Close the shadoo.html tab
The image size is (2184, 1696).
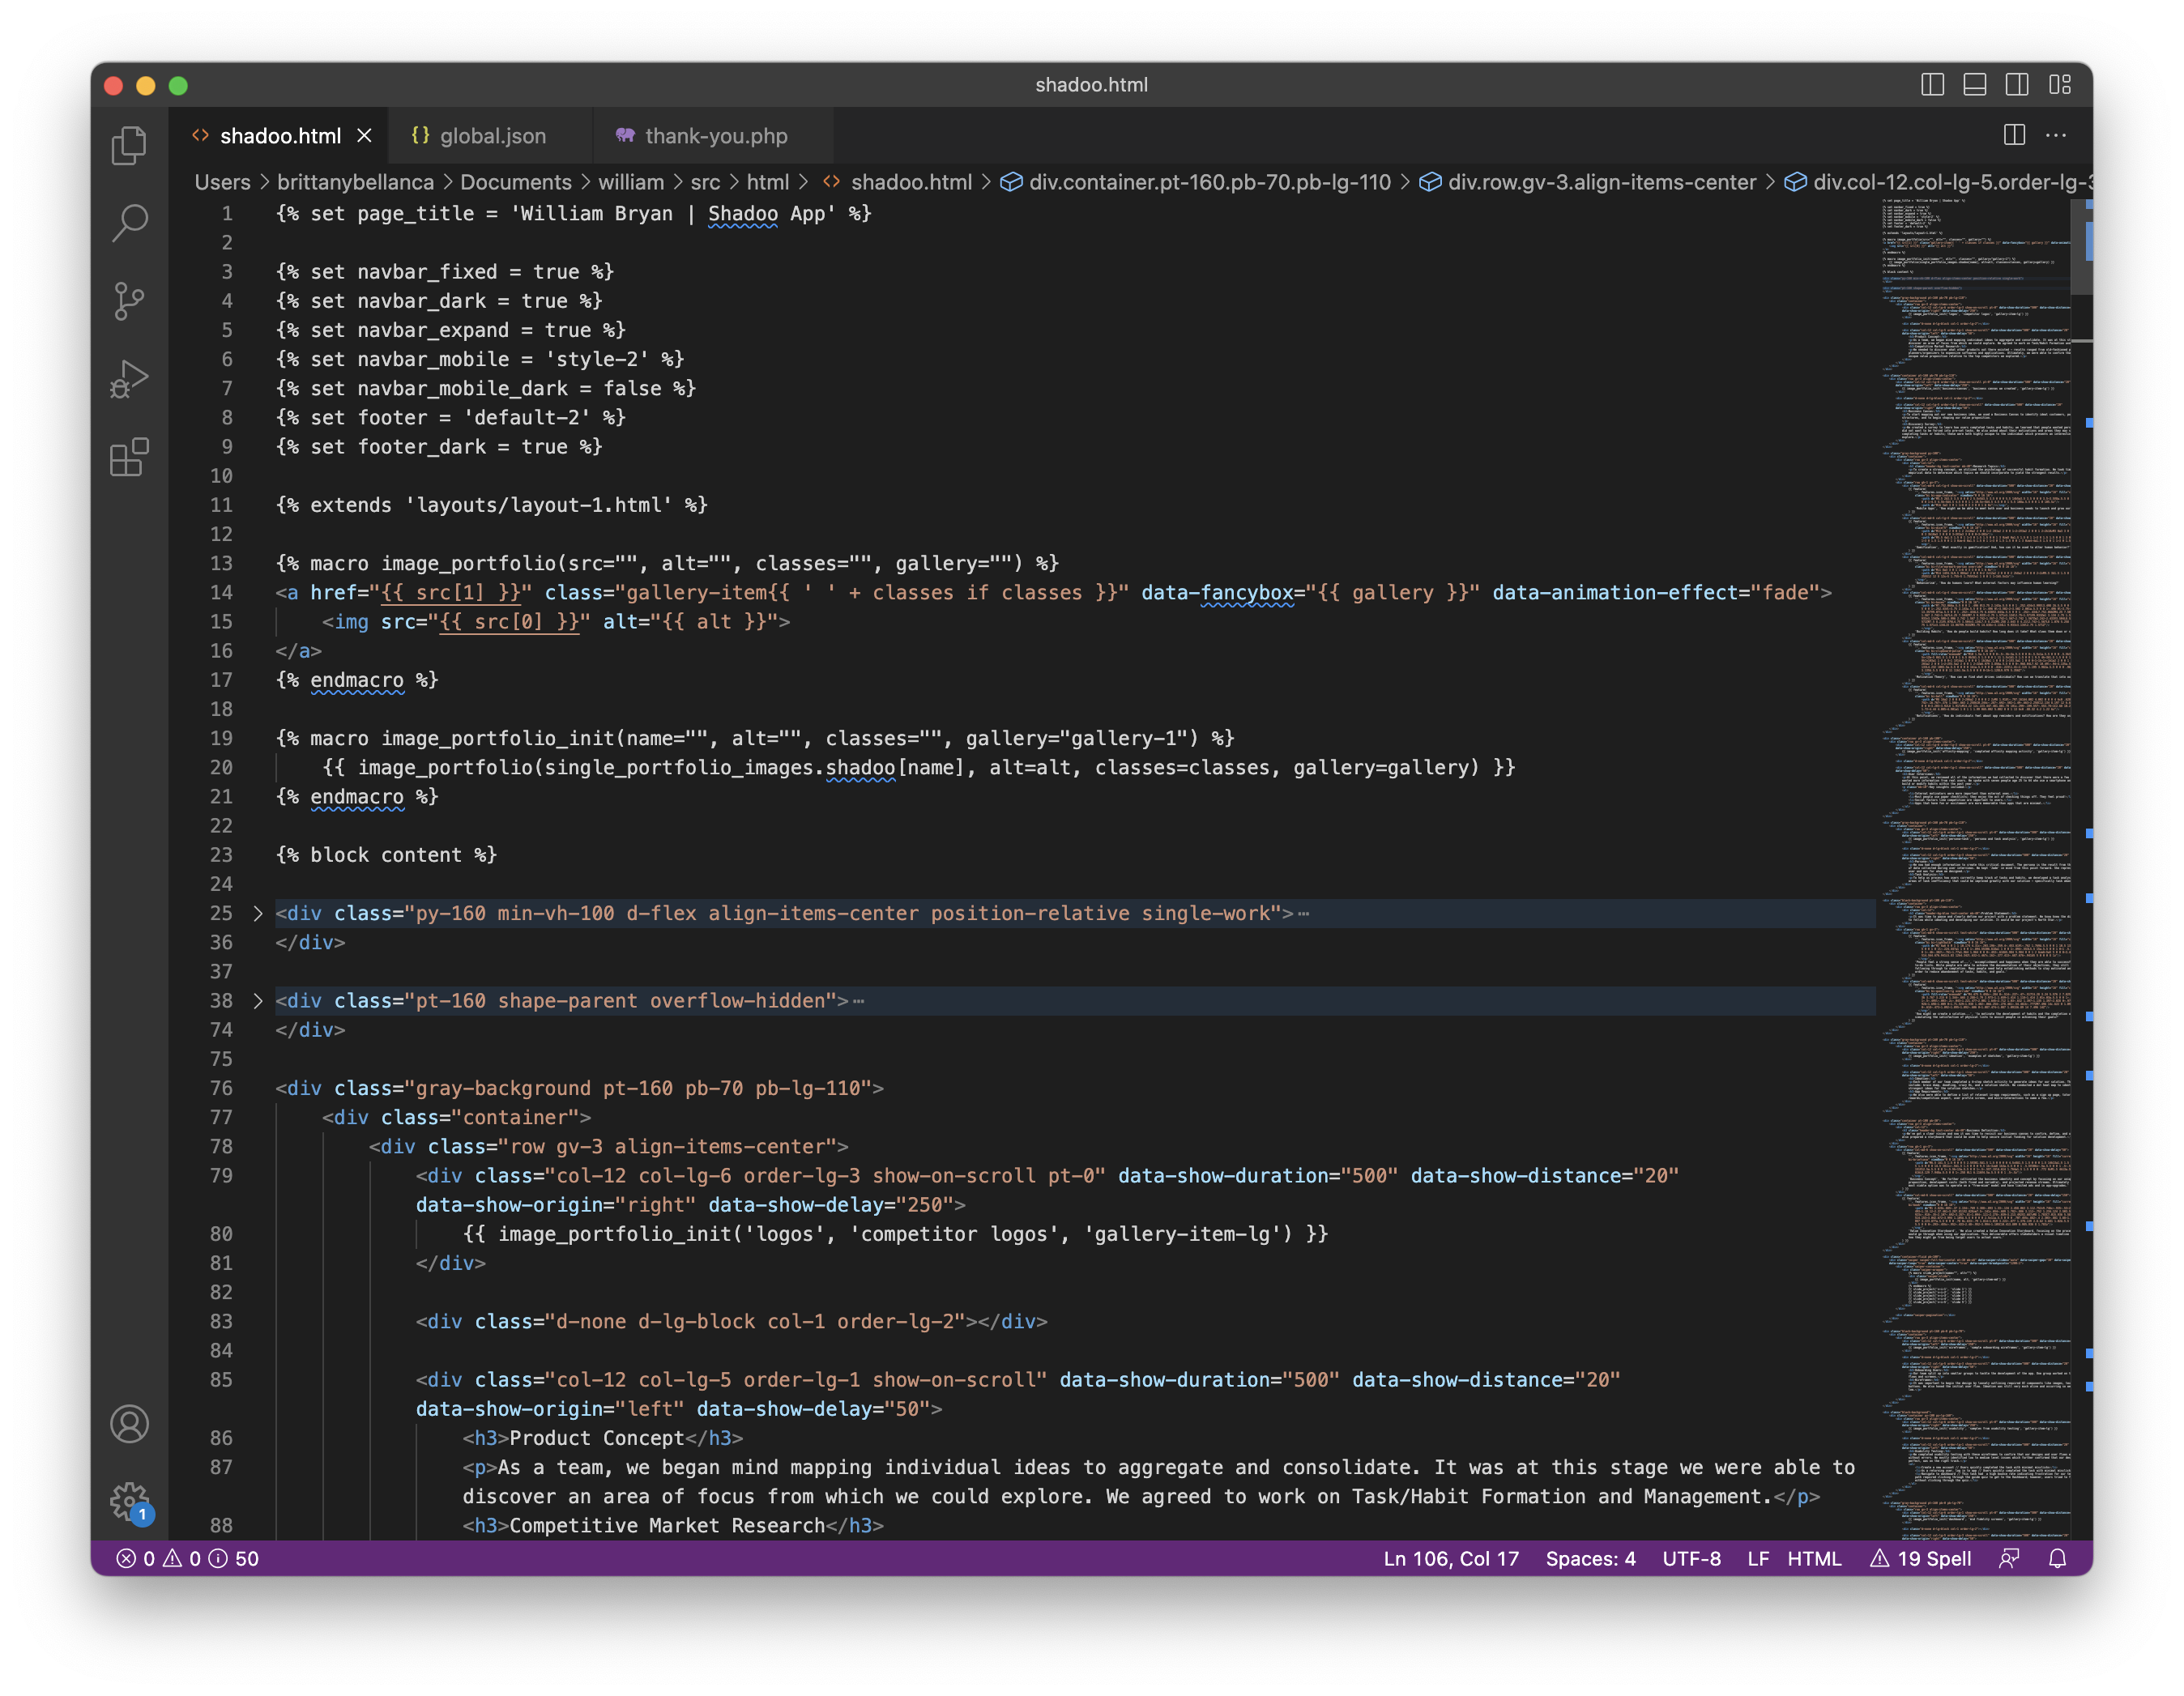coord(365,135)
